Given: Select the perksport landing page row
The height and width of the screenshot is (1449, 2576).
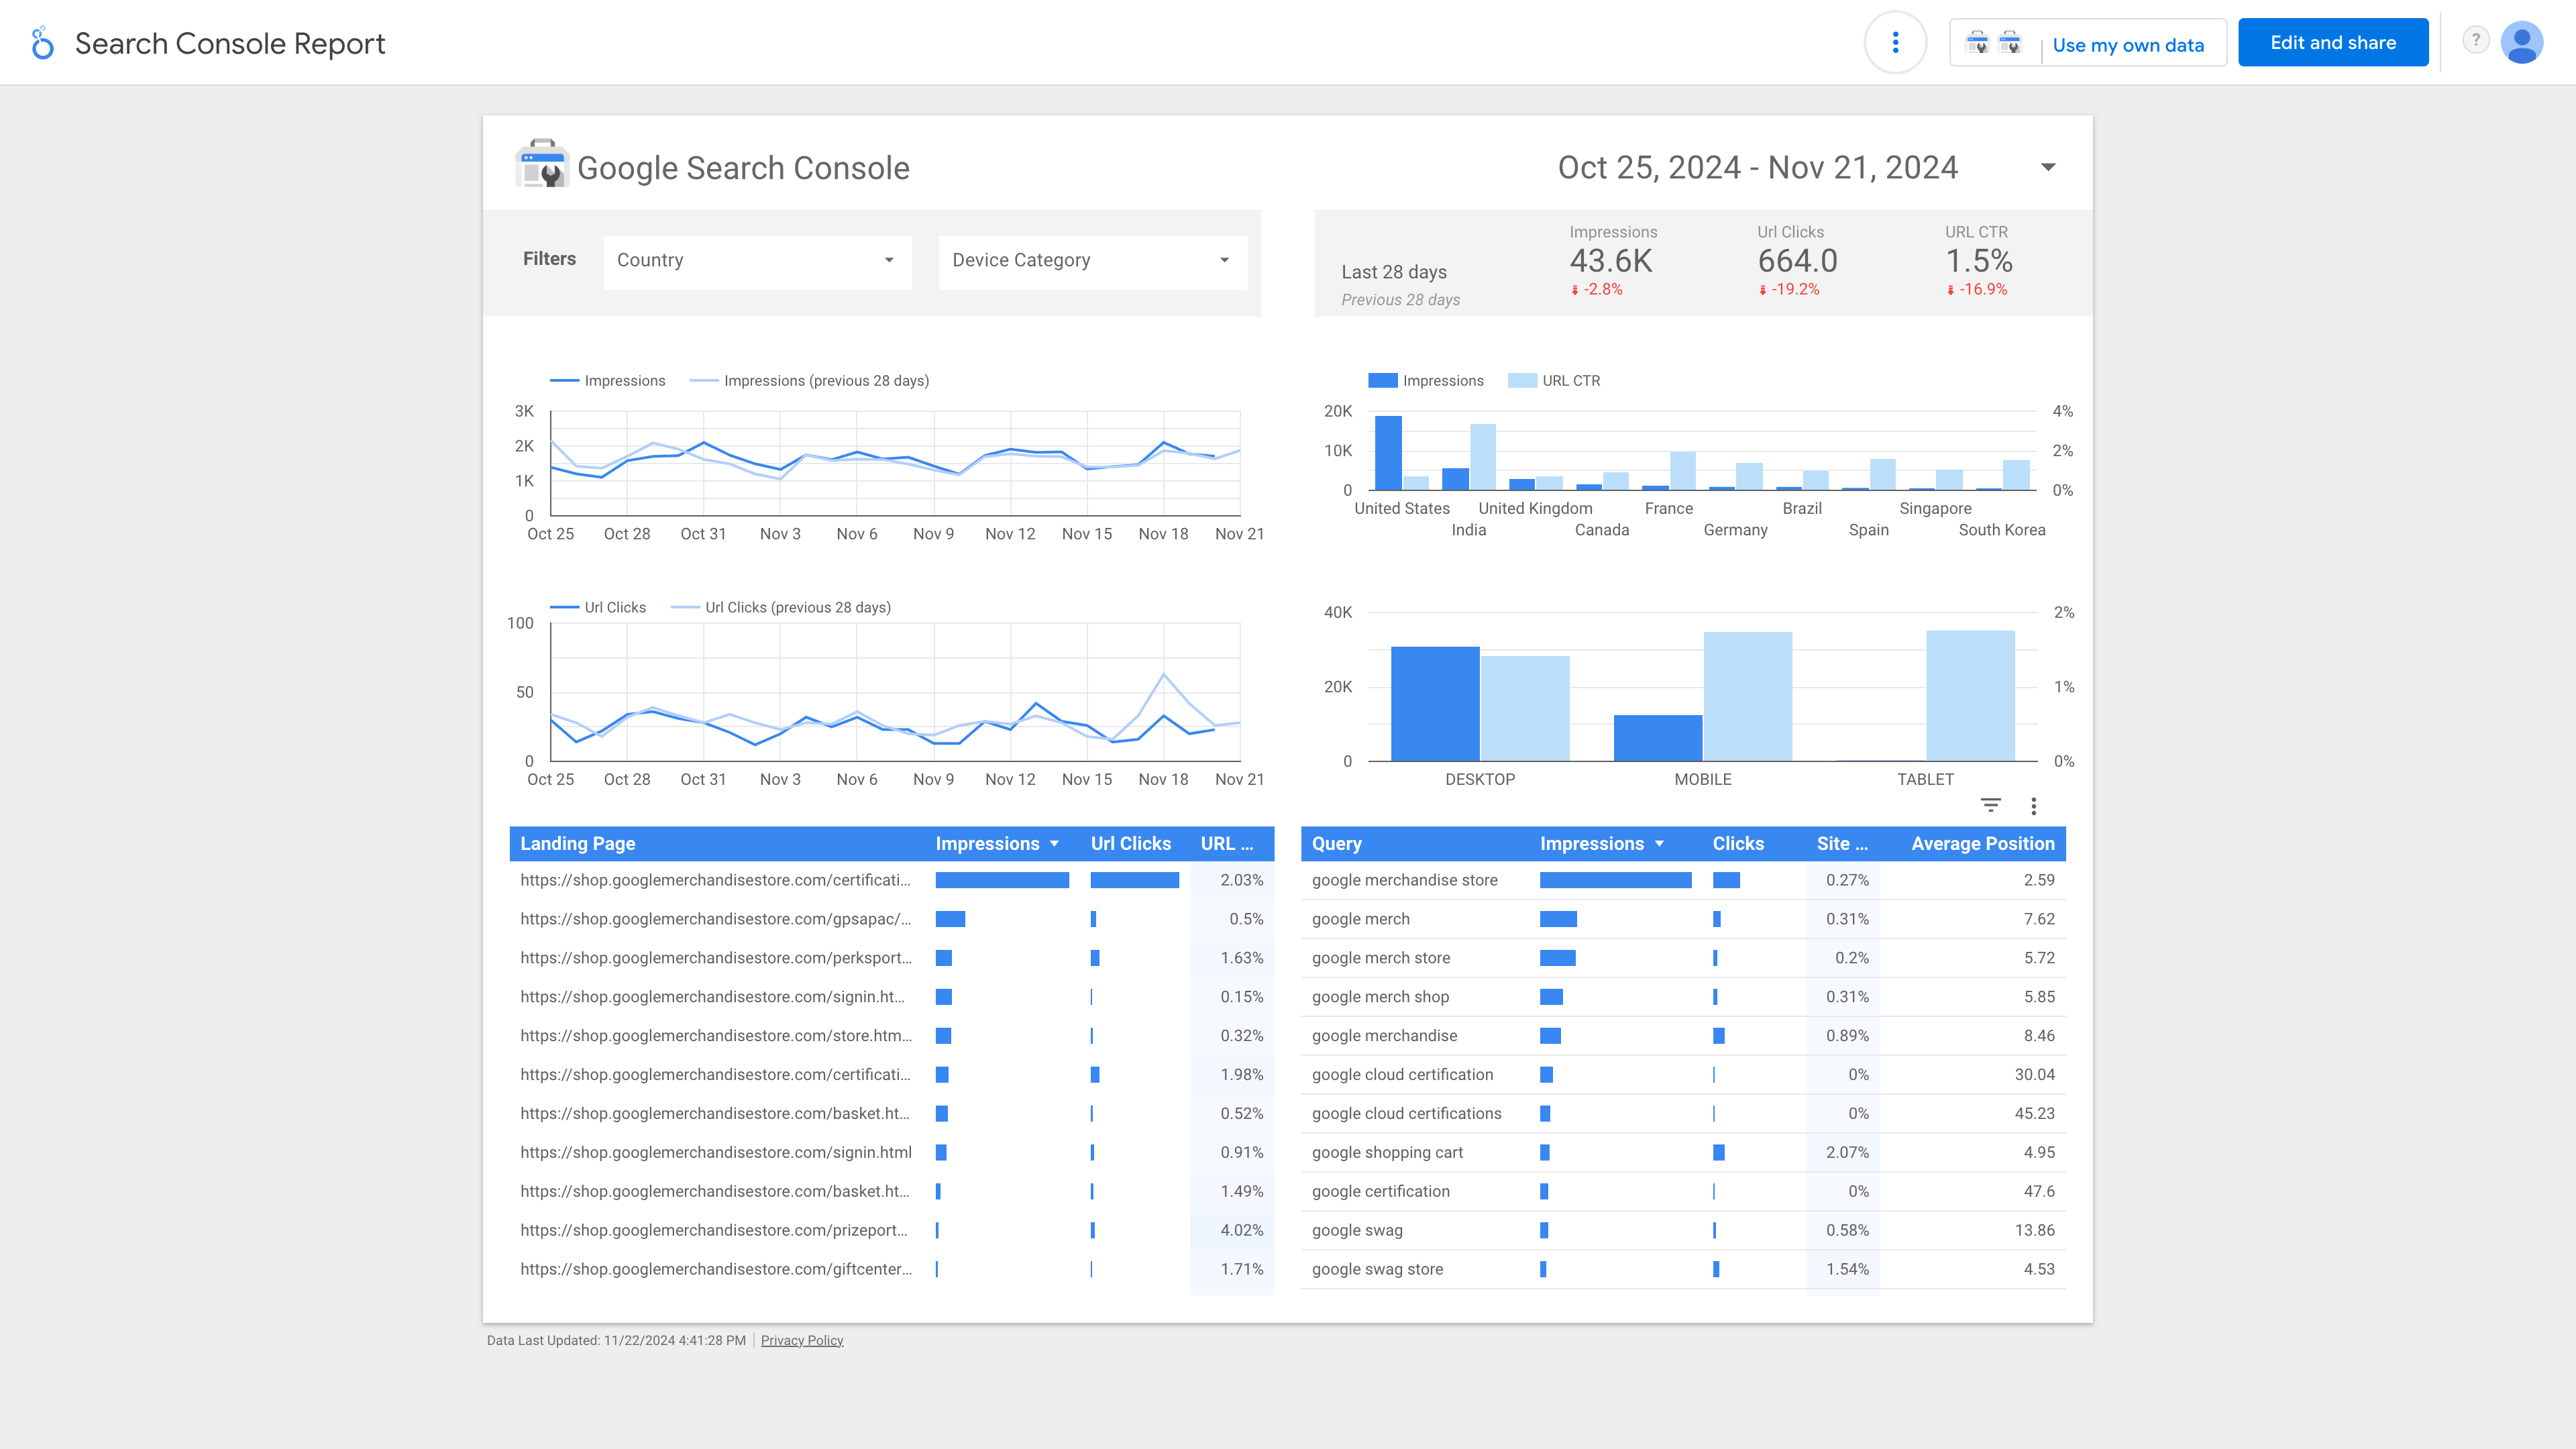Looking at the screenshot, I should pos(892,958).
